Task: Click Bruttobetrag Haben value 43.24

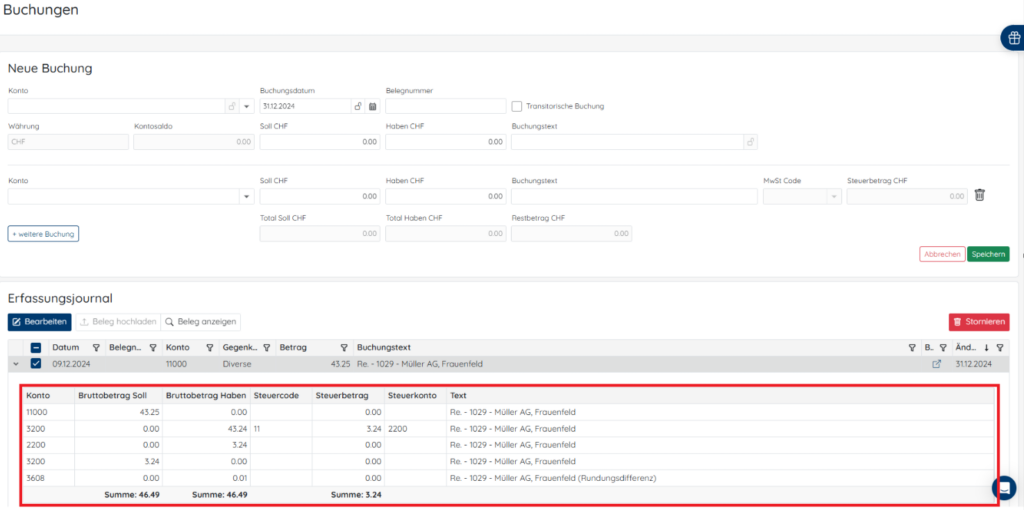Action: click(x=237, y=428)
